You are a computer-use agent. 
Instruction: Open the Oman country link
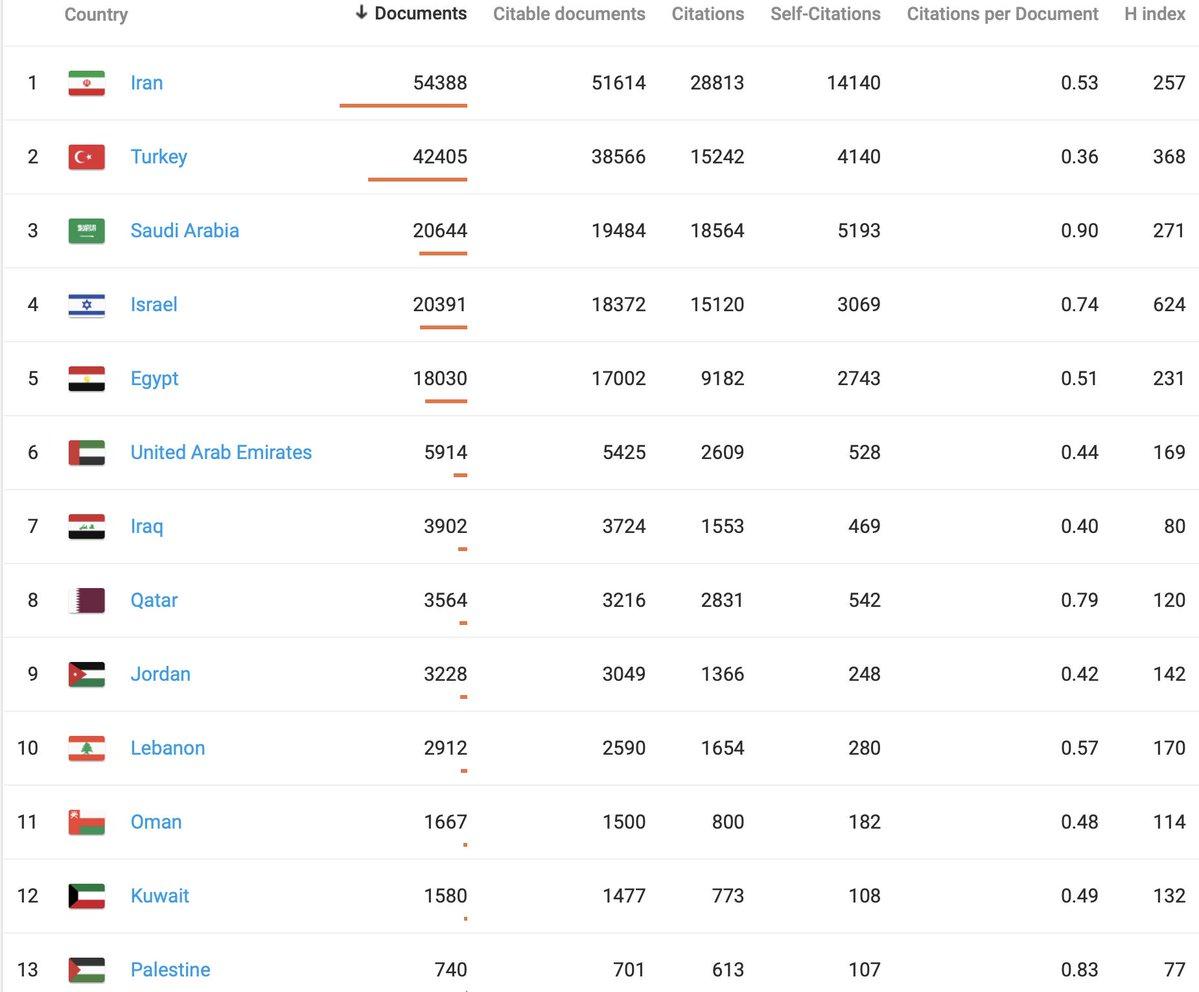[x=156, y=822]
